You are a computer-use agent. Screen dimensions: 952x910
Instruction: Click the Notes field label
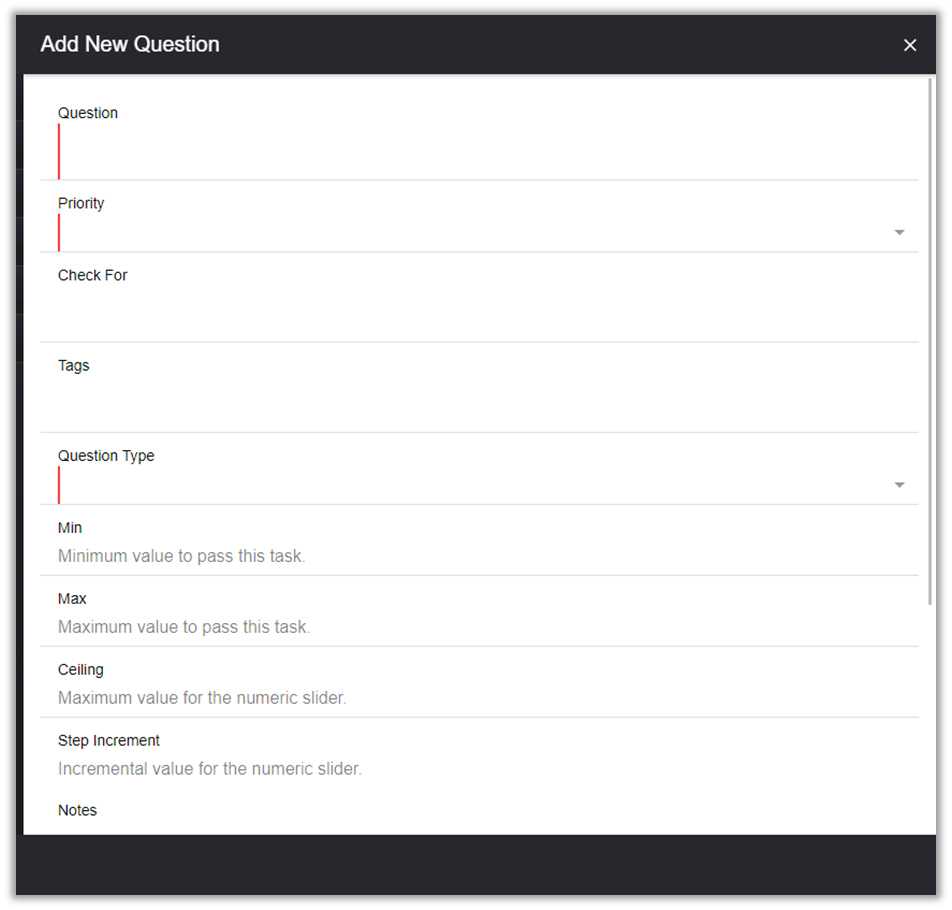(77, 810)
